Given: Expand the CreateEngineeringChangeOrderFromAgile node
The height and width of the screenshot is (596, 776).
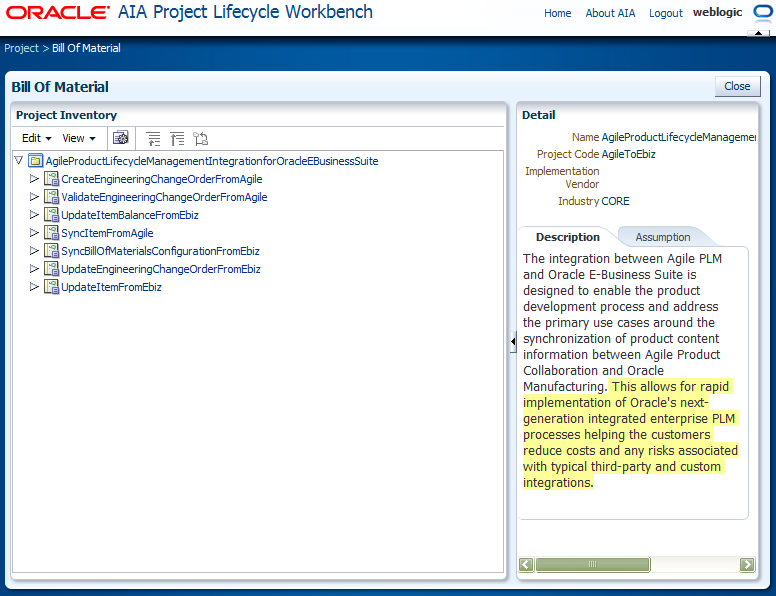Looking at the screenshot, I should (34, 179).
